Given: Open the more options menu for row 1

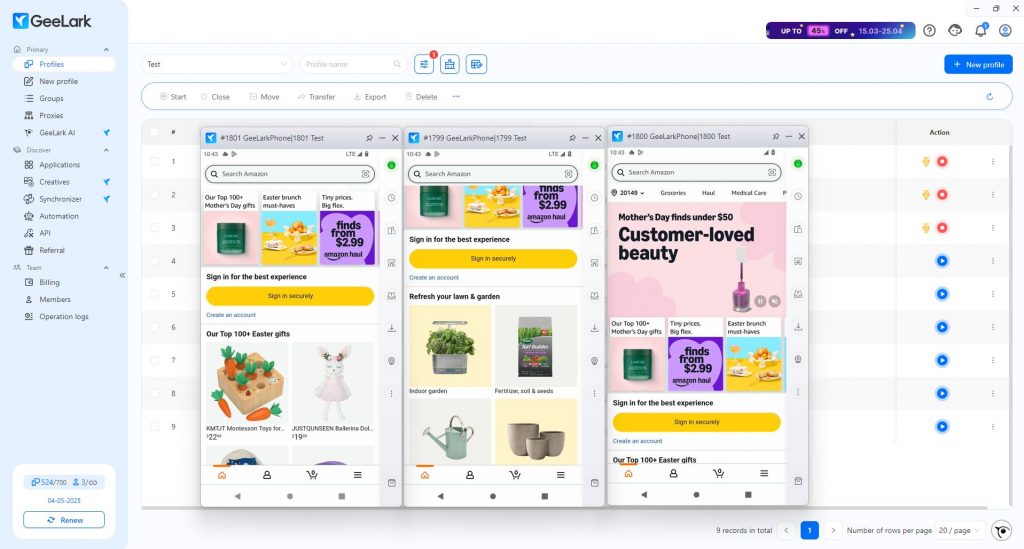Looking at the screenshot, I should click(993, 161).
